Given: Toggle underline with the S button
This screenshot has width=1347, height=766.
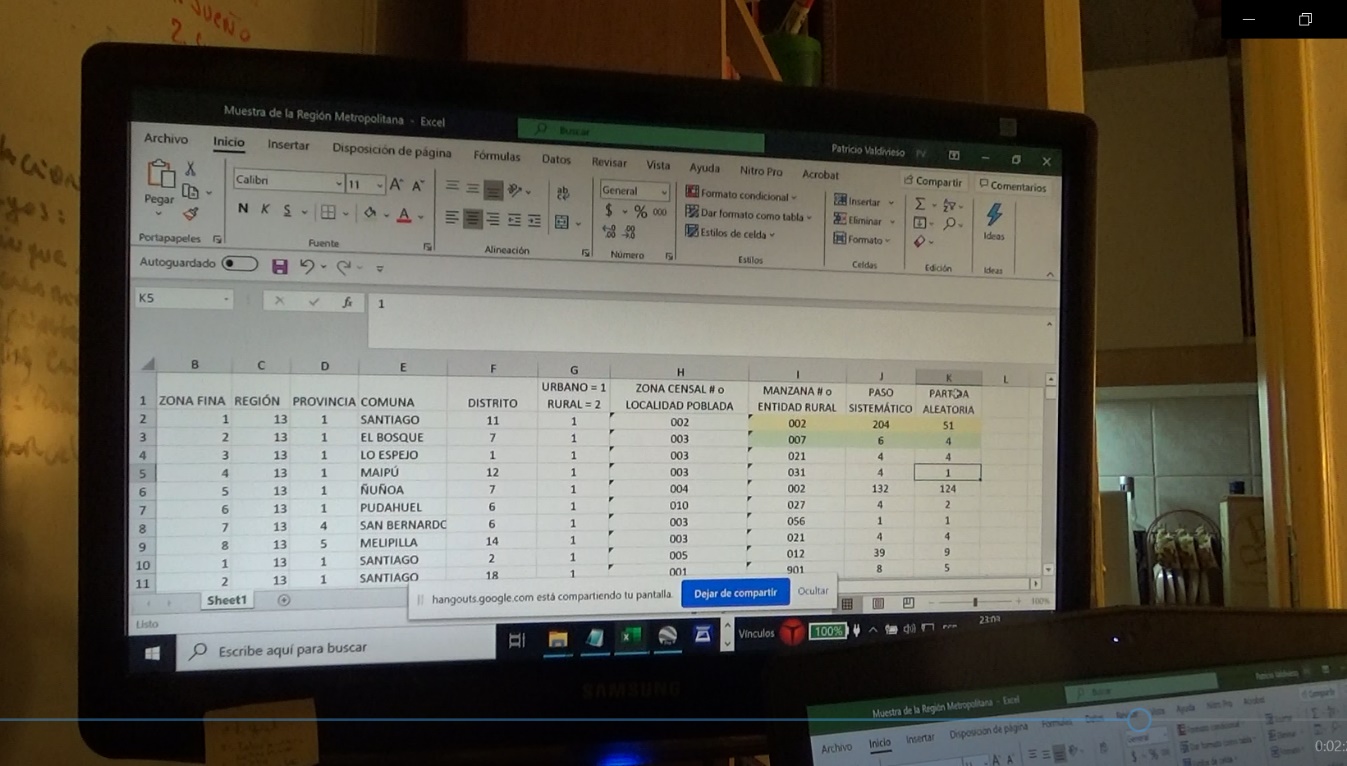Looking at the screenshot, I should (287, 210).
